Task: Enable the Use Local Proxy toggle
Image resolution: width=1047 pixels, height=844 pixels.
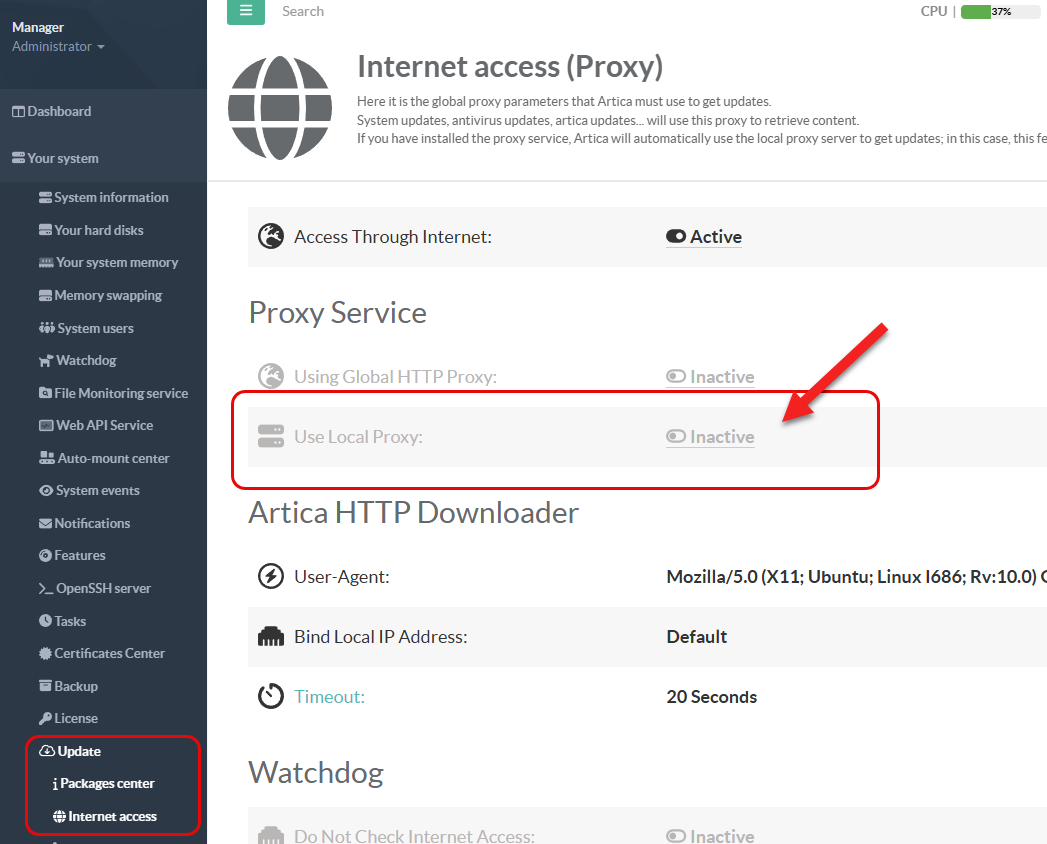Action: point(677,437)
